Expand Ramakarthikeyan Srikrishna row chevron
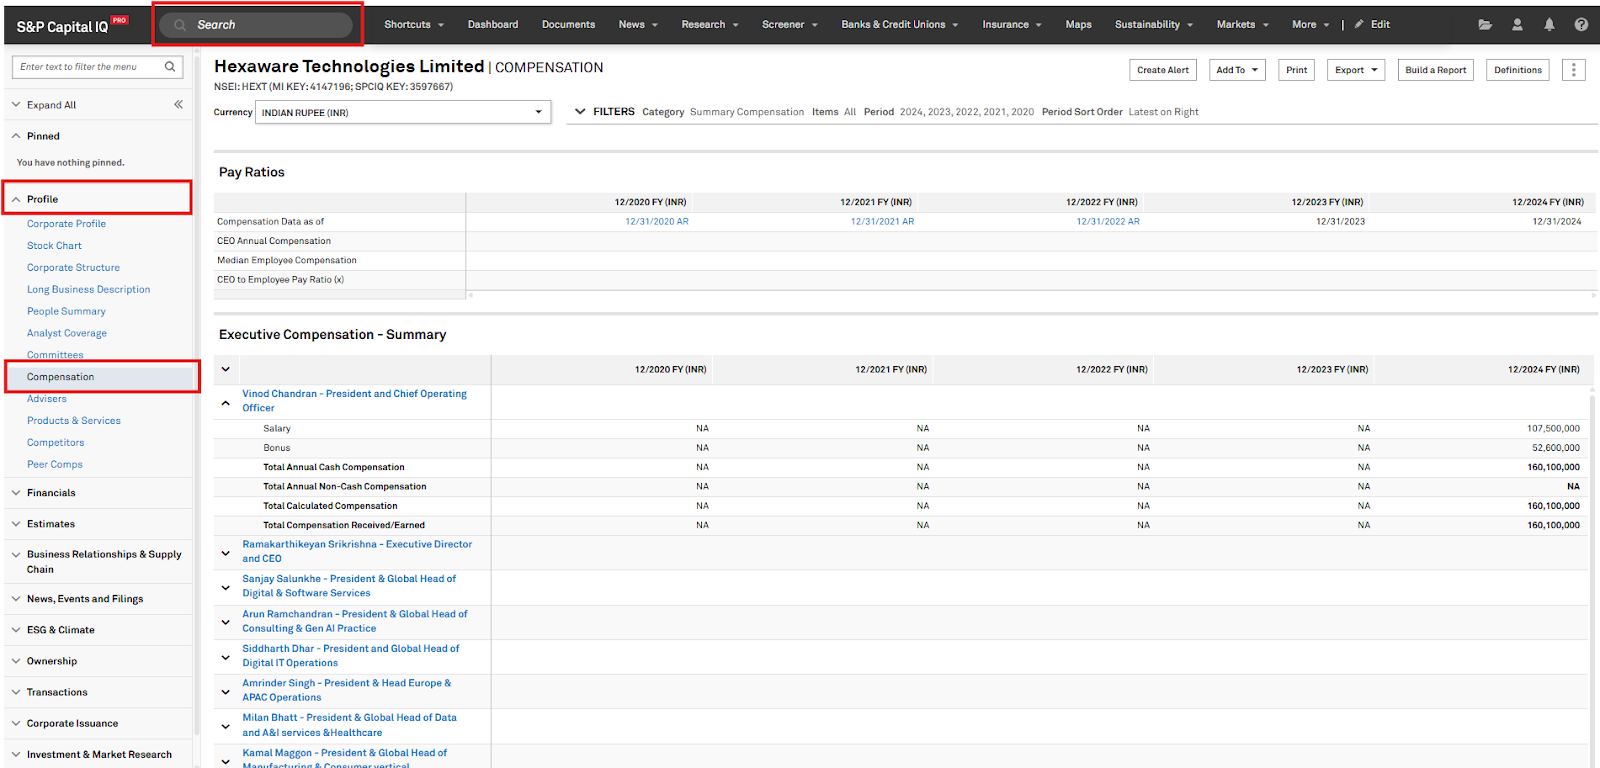This screenshot has height=768, width=1600. point(225,553)
